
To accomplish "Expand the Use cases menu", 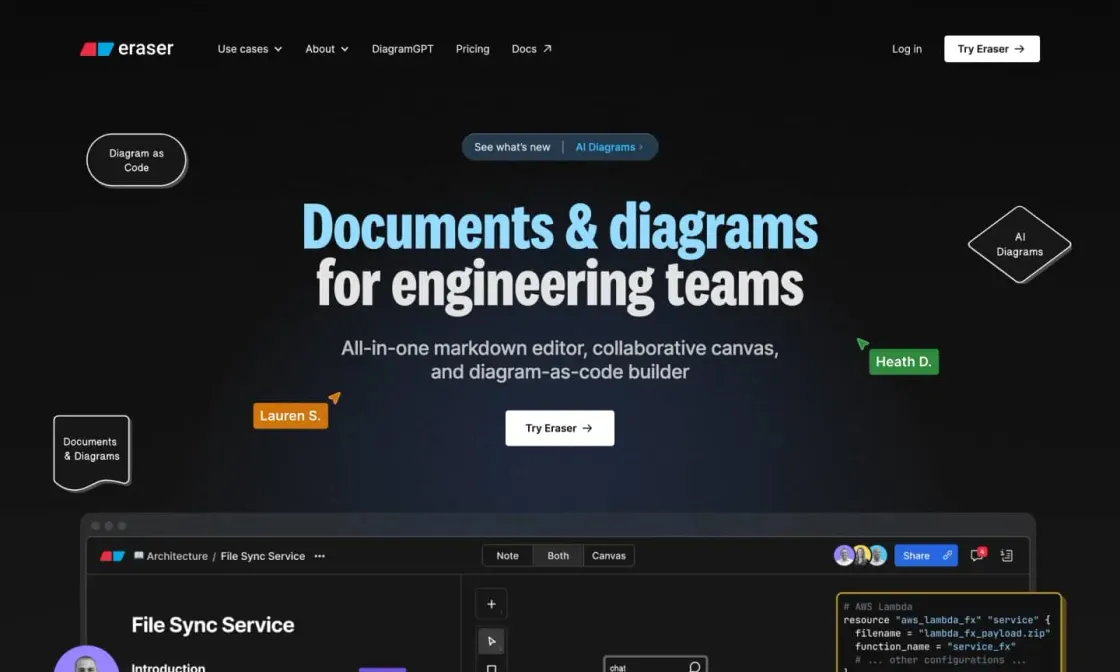I will 249,49.
